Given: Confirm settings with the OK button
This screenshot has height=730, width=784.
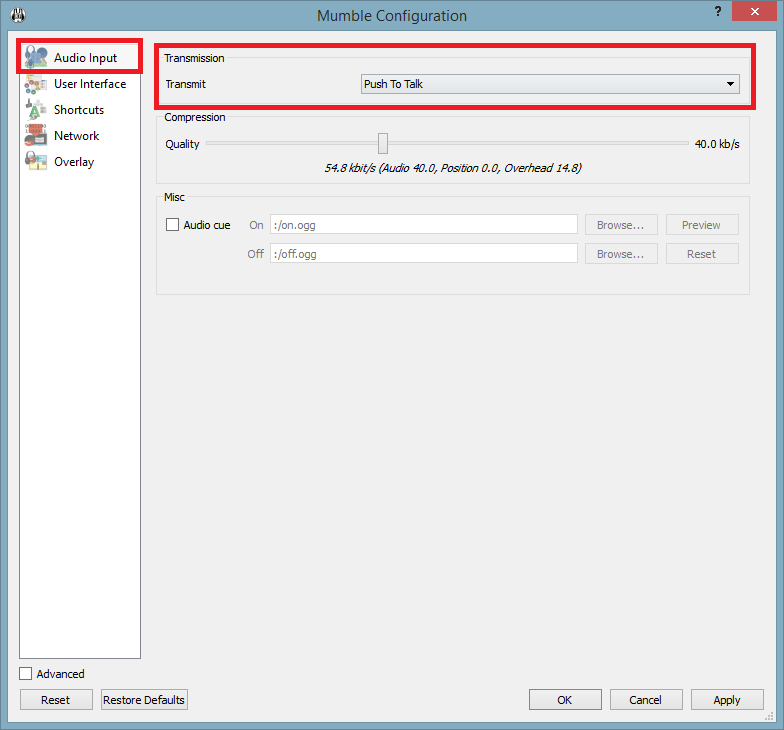Looking at the screenshot, I should 565,700.
